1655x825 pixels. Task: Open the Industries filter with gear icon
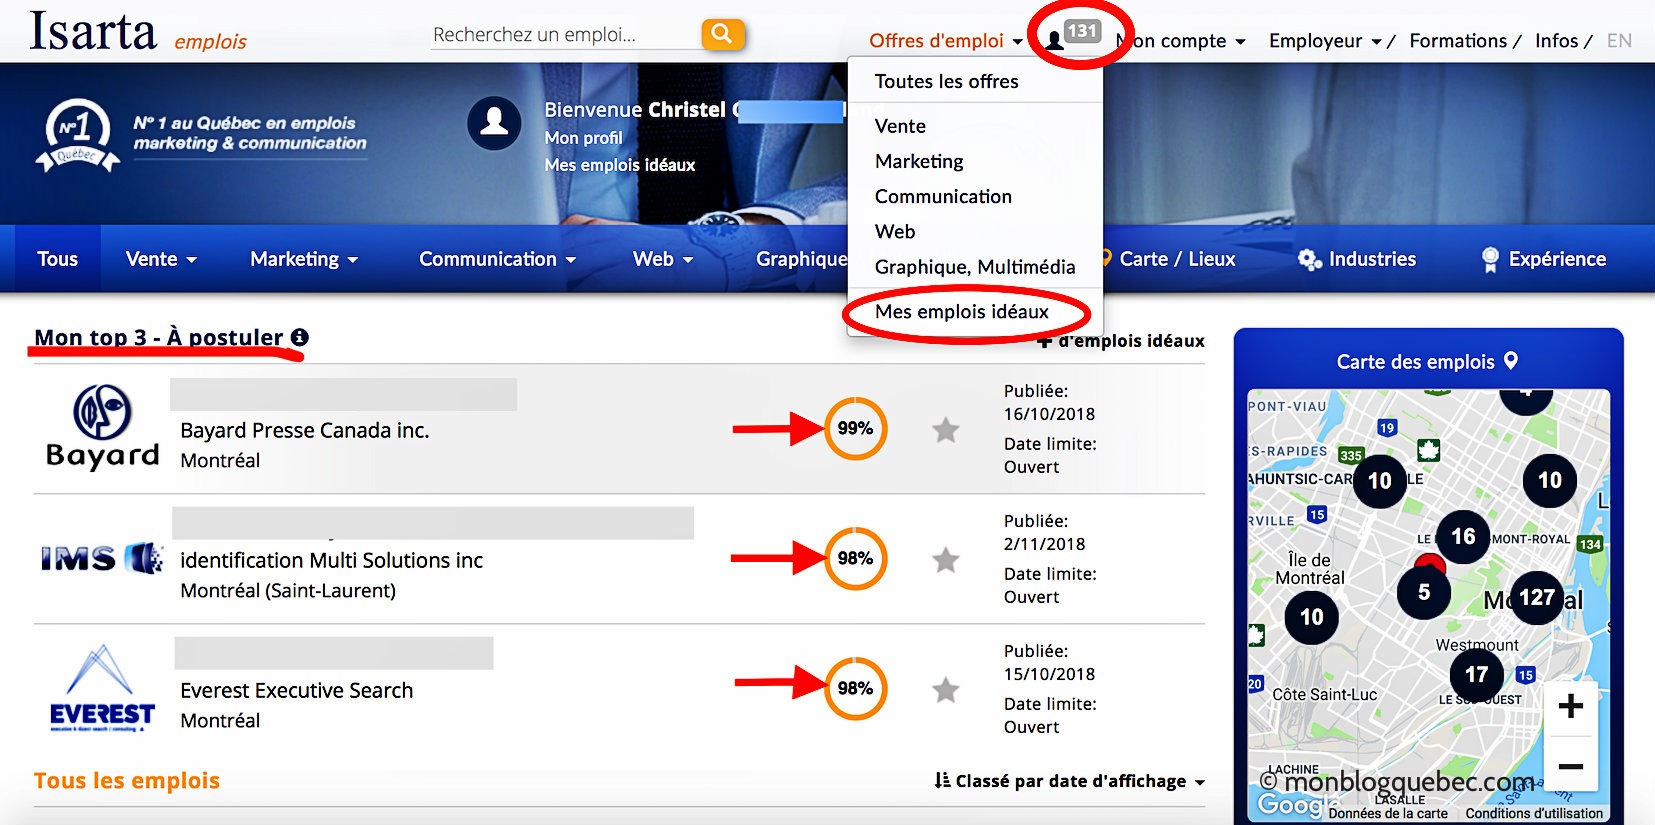[1357, 259]
